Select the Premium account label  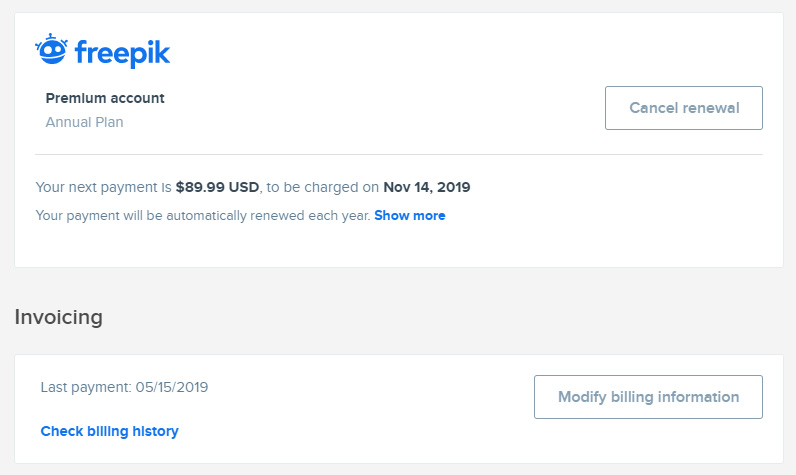pyautogui.click(x=105, y=98)
